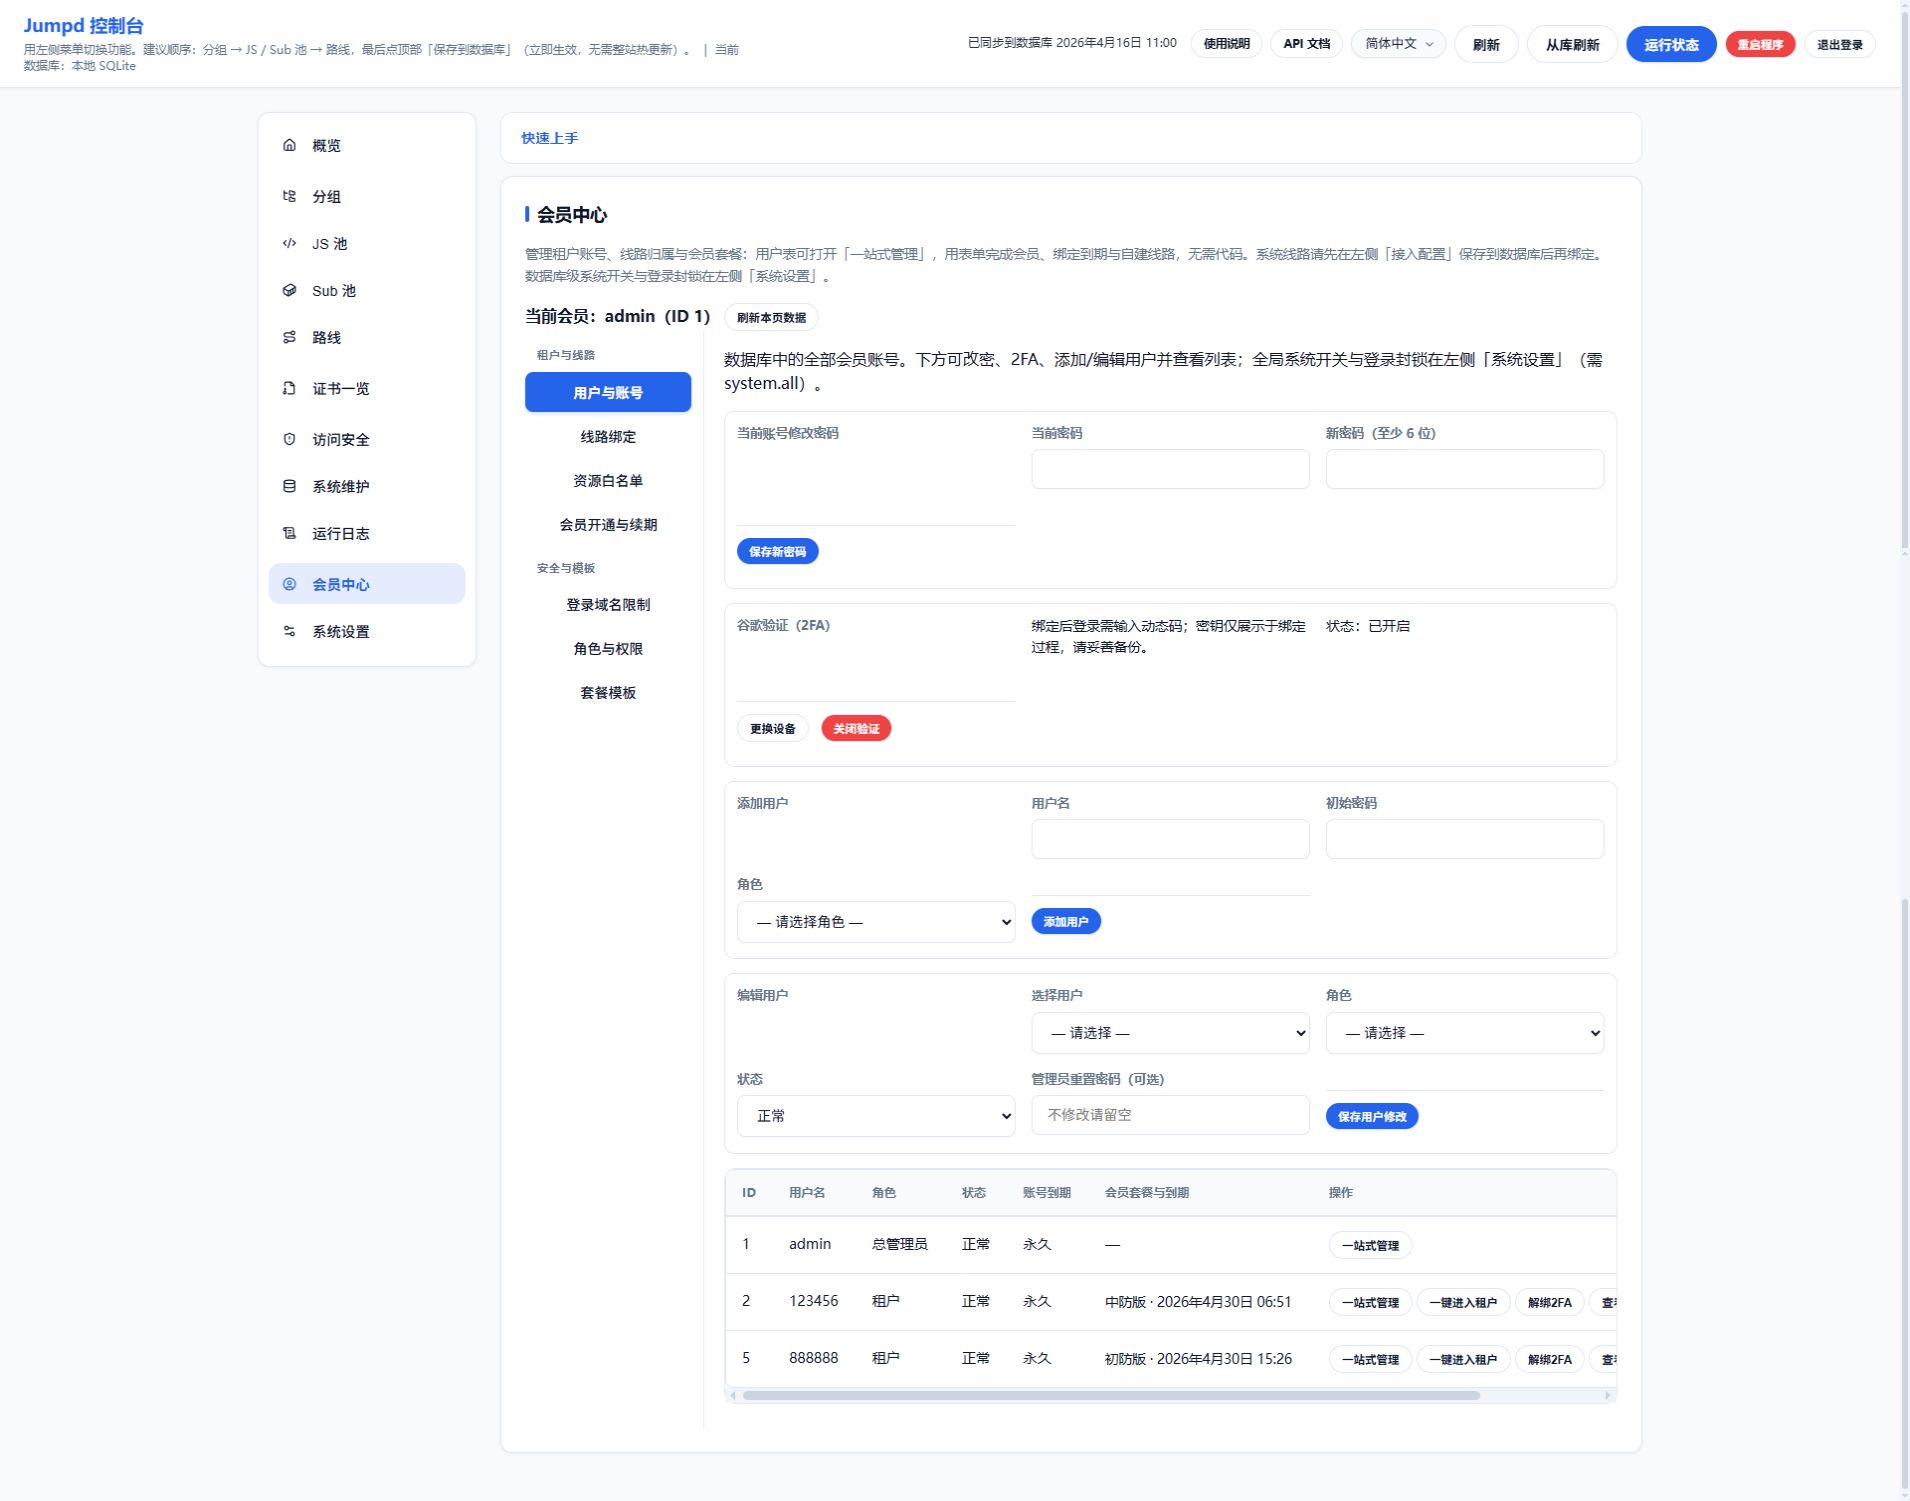Click the 运行状态 button
Image resolution: width=1910 pixels, height=1501 pixels.
[x=1671, y=44]
